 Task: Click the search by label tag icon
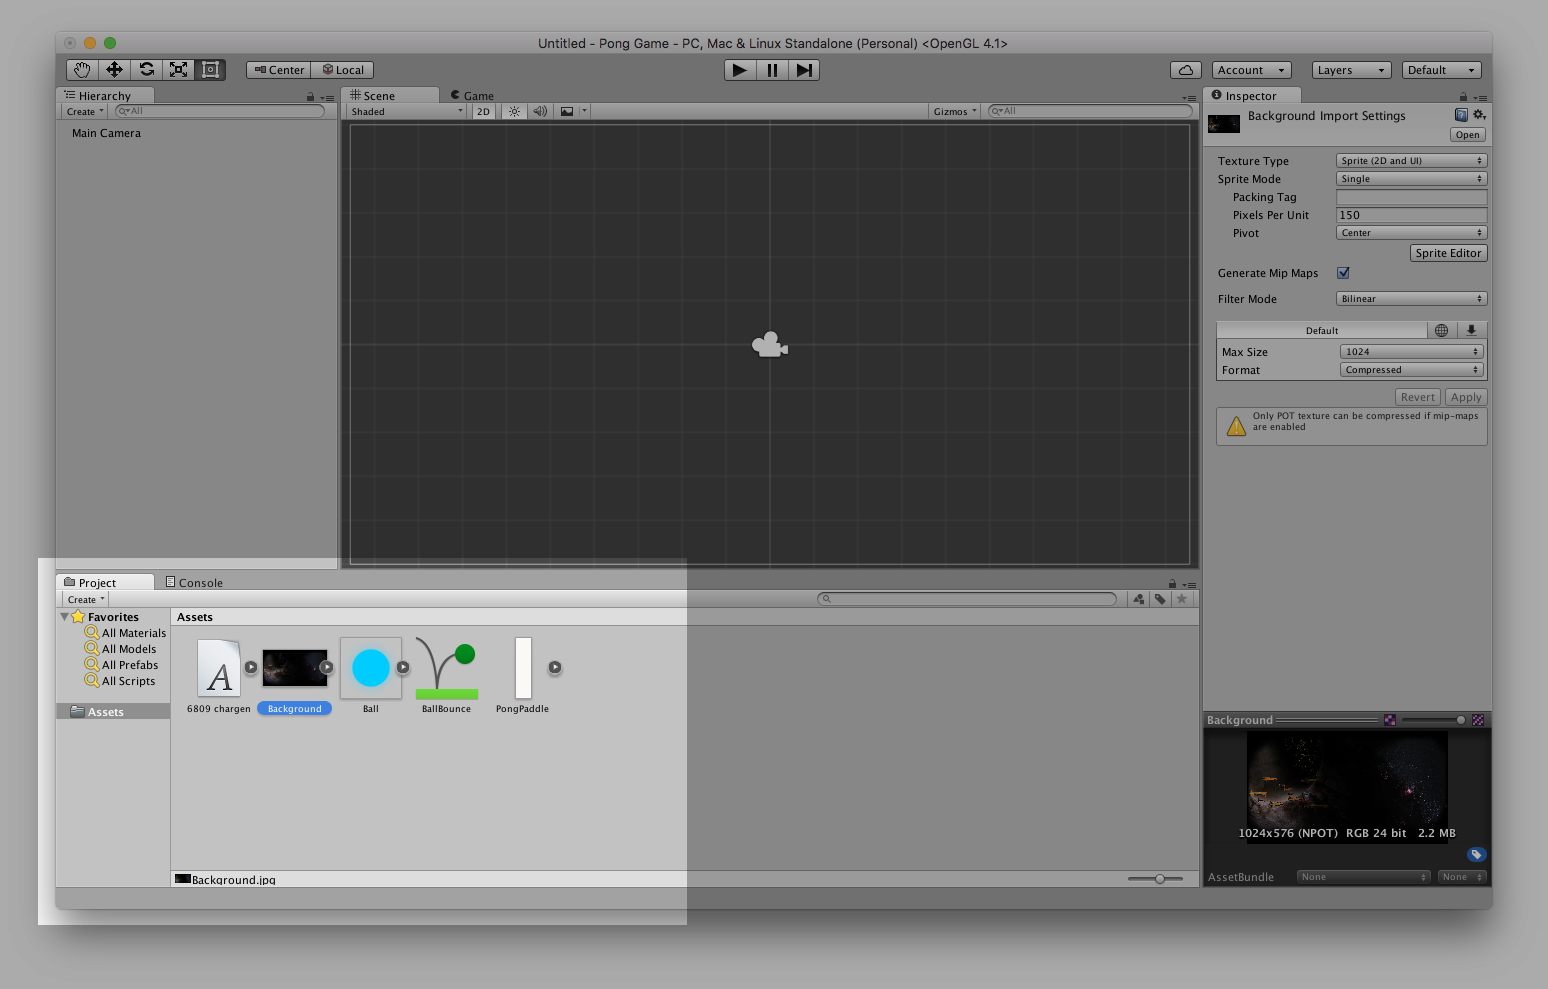(x=1160, y=599)
